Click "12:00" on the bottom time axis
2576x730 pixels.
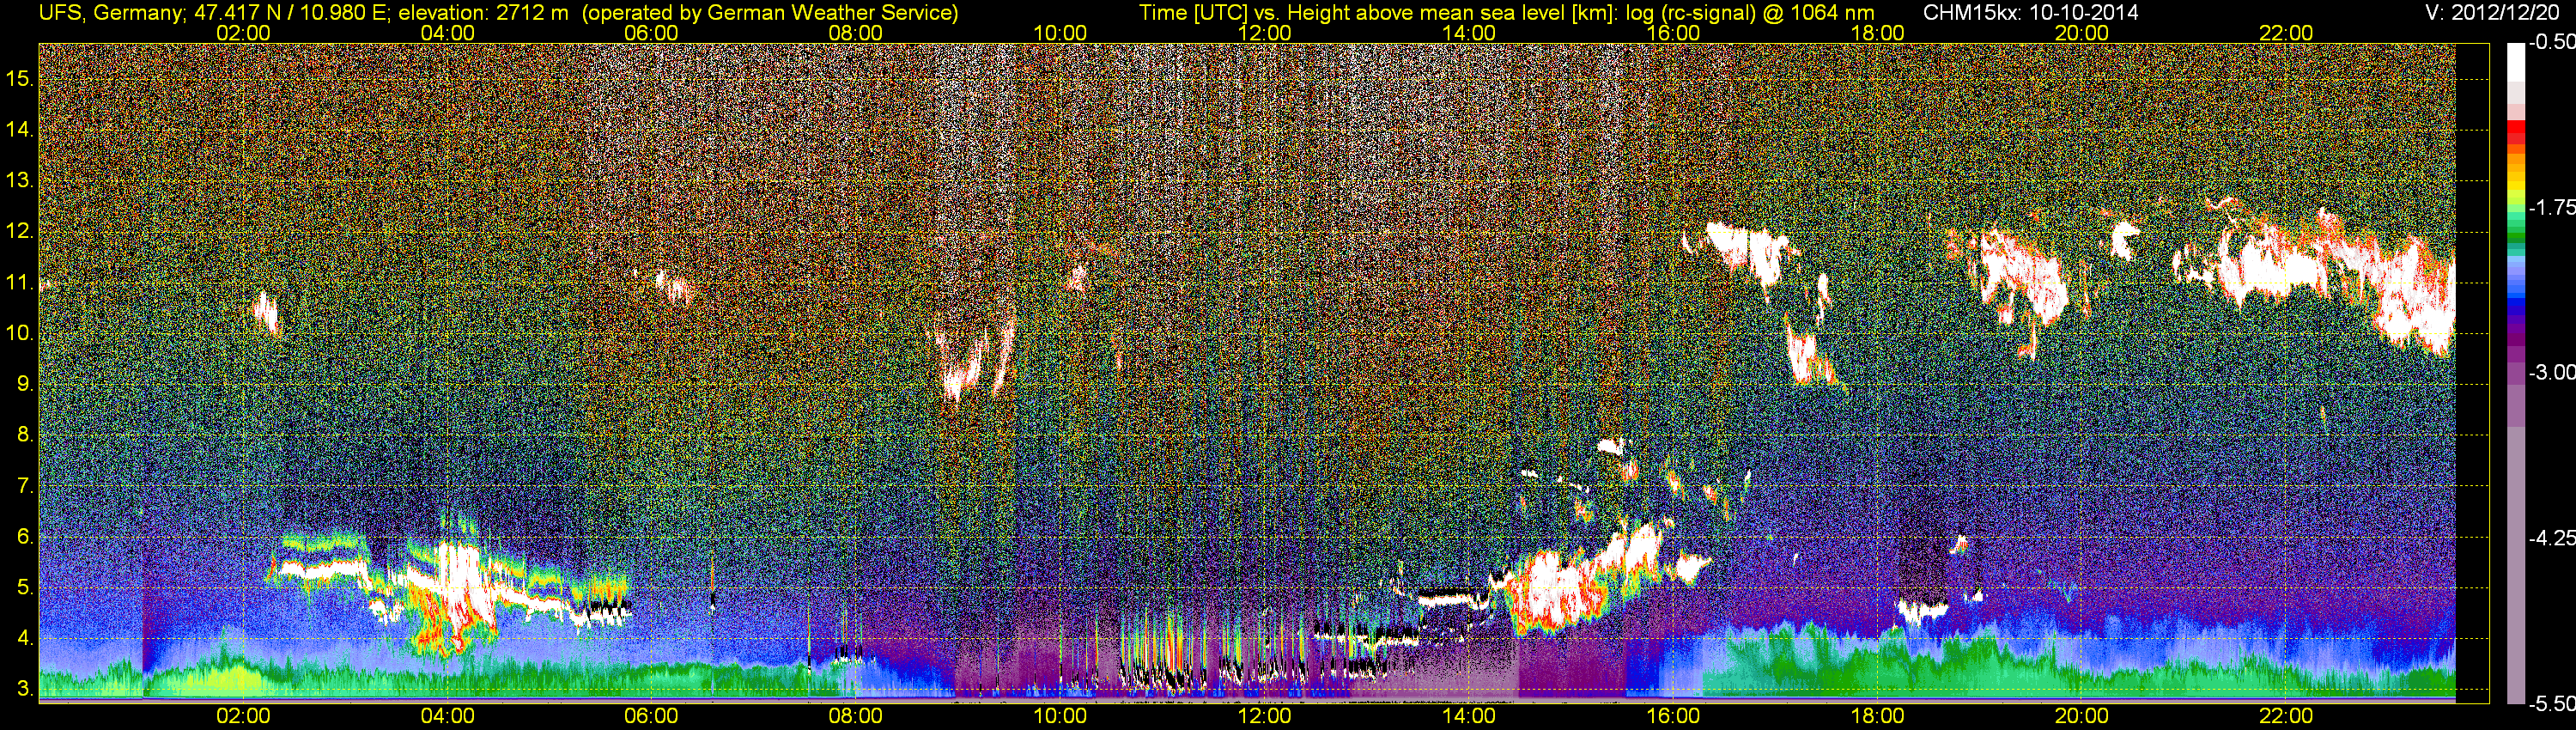[1264, 716]
